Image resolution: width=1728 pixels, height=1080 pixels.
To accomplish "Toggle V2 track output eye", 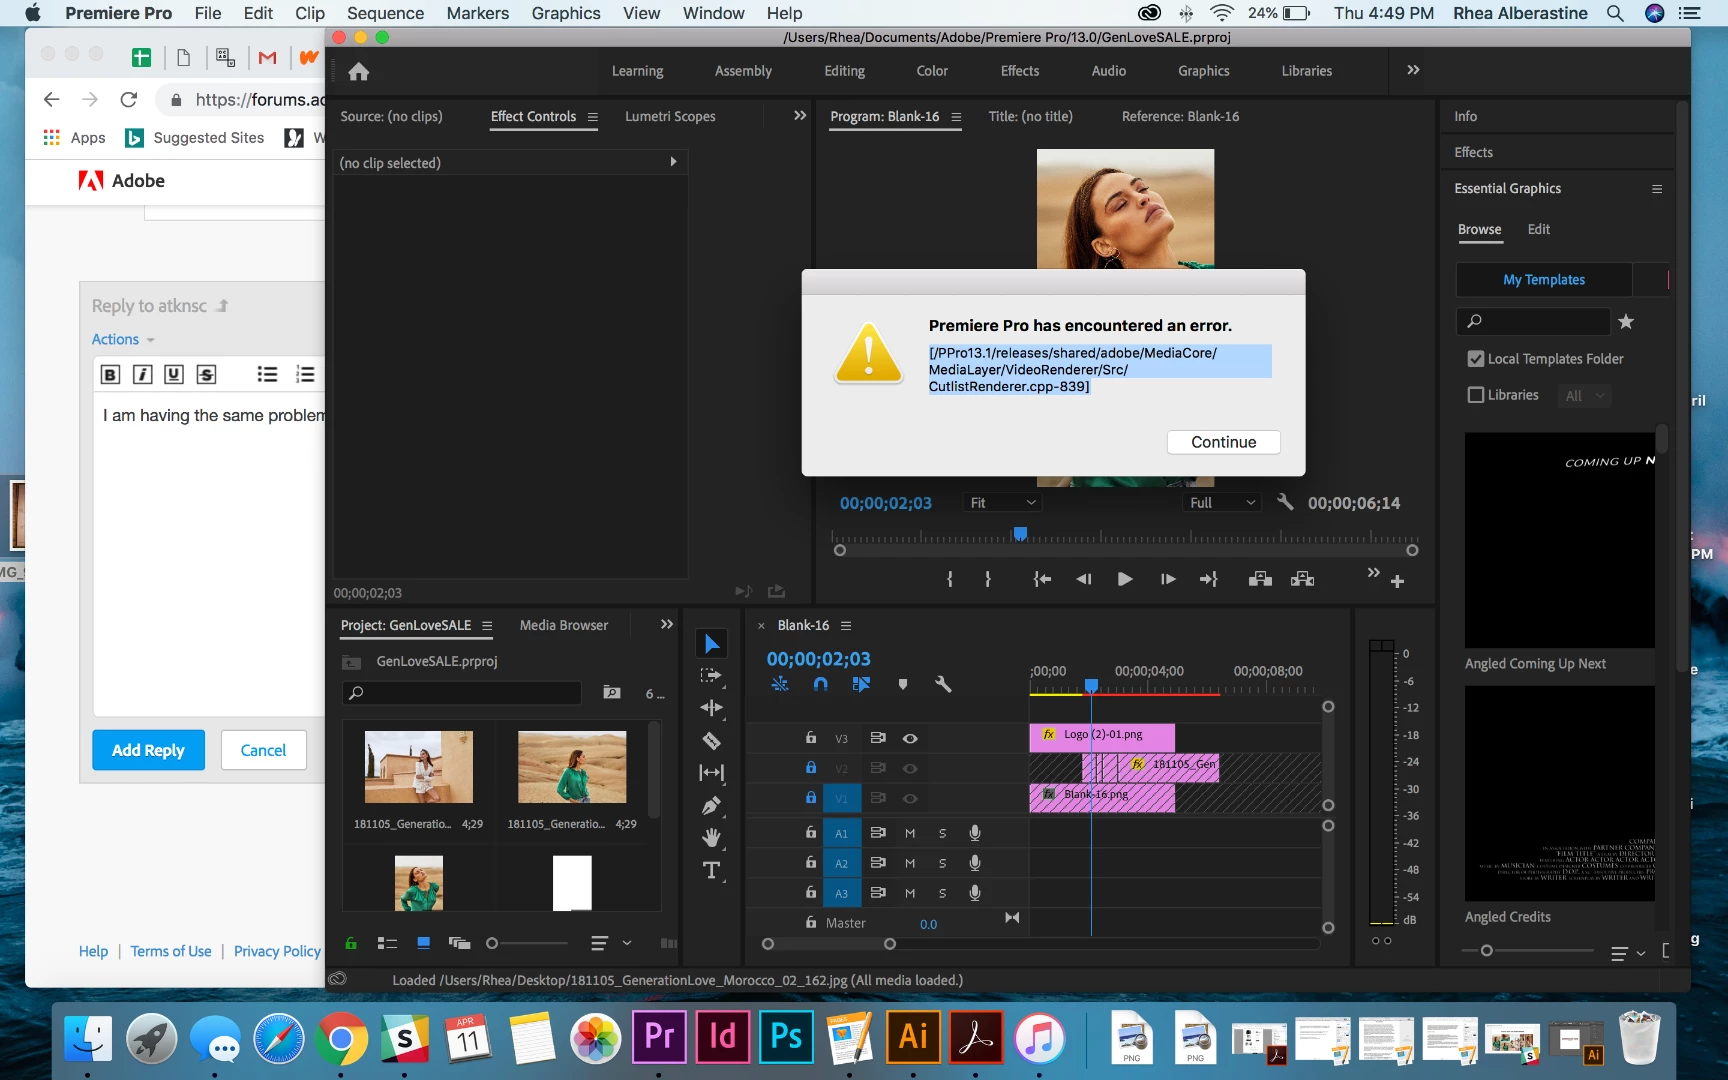I will click(910, 768).
